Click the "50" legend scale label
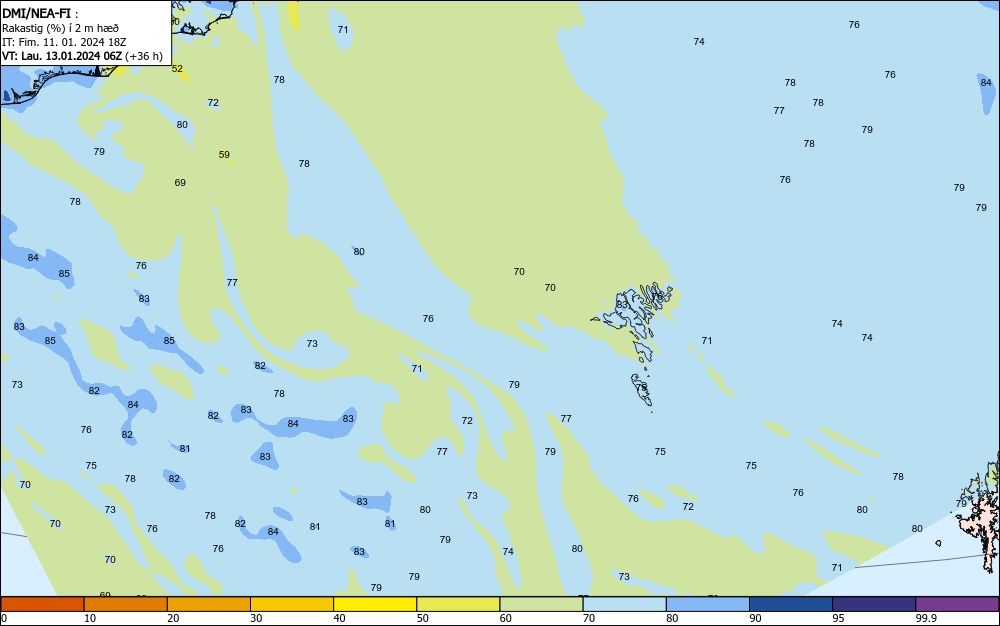Image resolution: width=1000 pixels, height=626 pixels. 422,618
